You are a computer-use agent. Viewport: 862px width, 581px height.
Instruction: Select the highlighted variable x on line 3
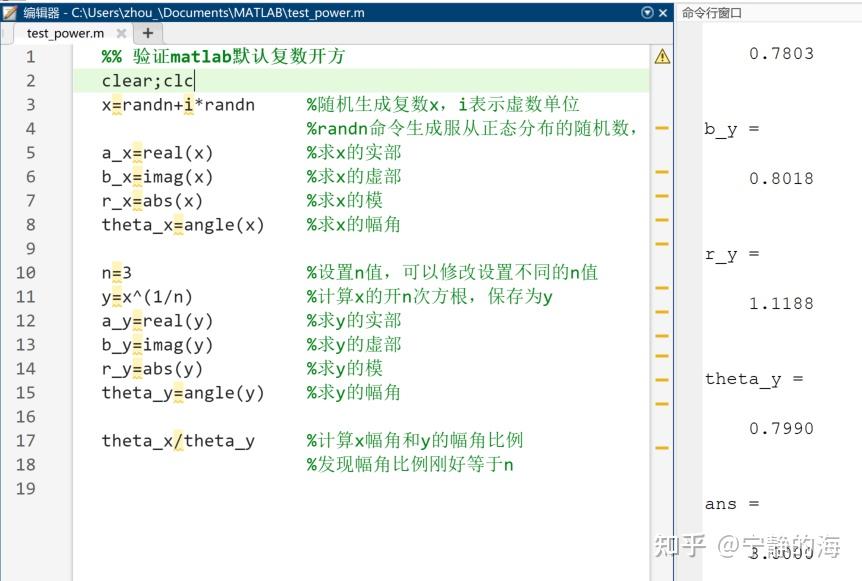click(106, 105)
